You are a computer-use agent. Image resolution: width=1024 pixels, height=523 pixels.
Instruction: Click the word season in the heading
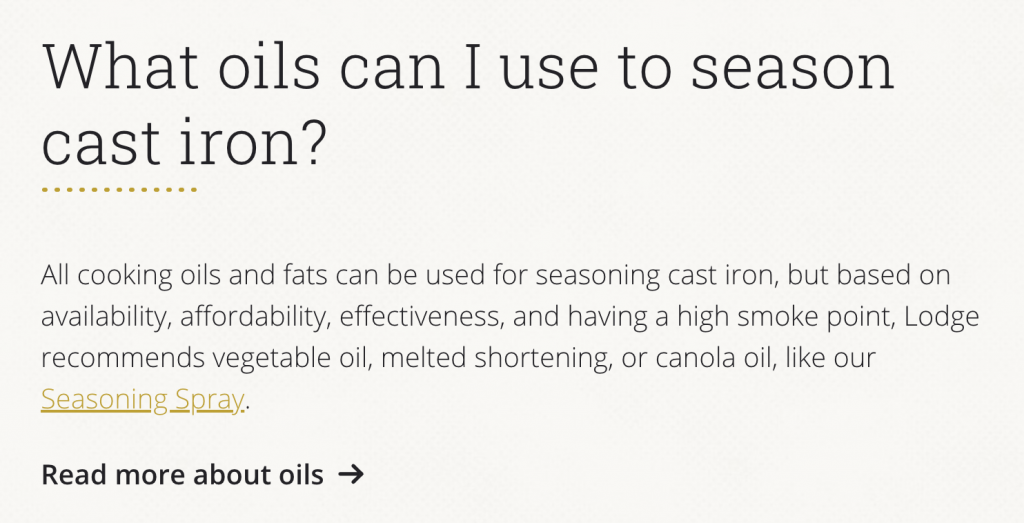792,66
